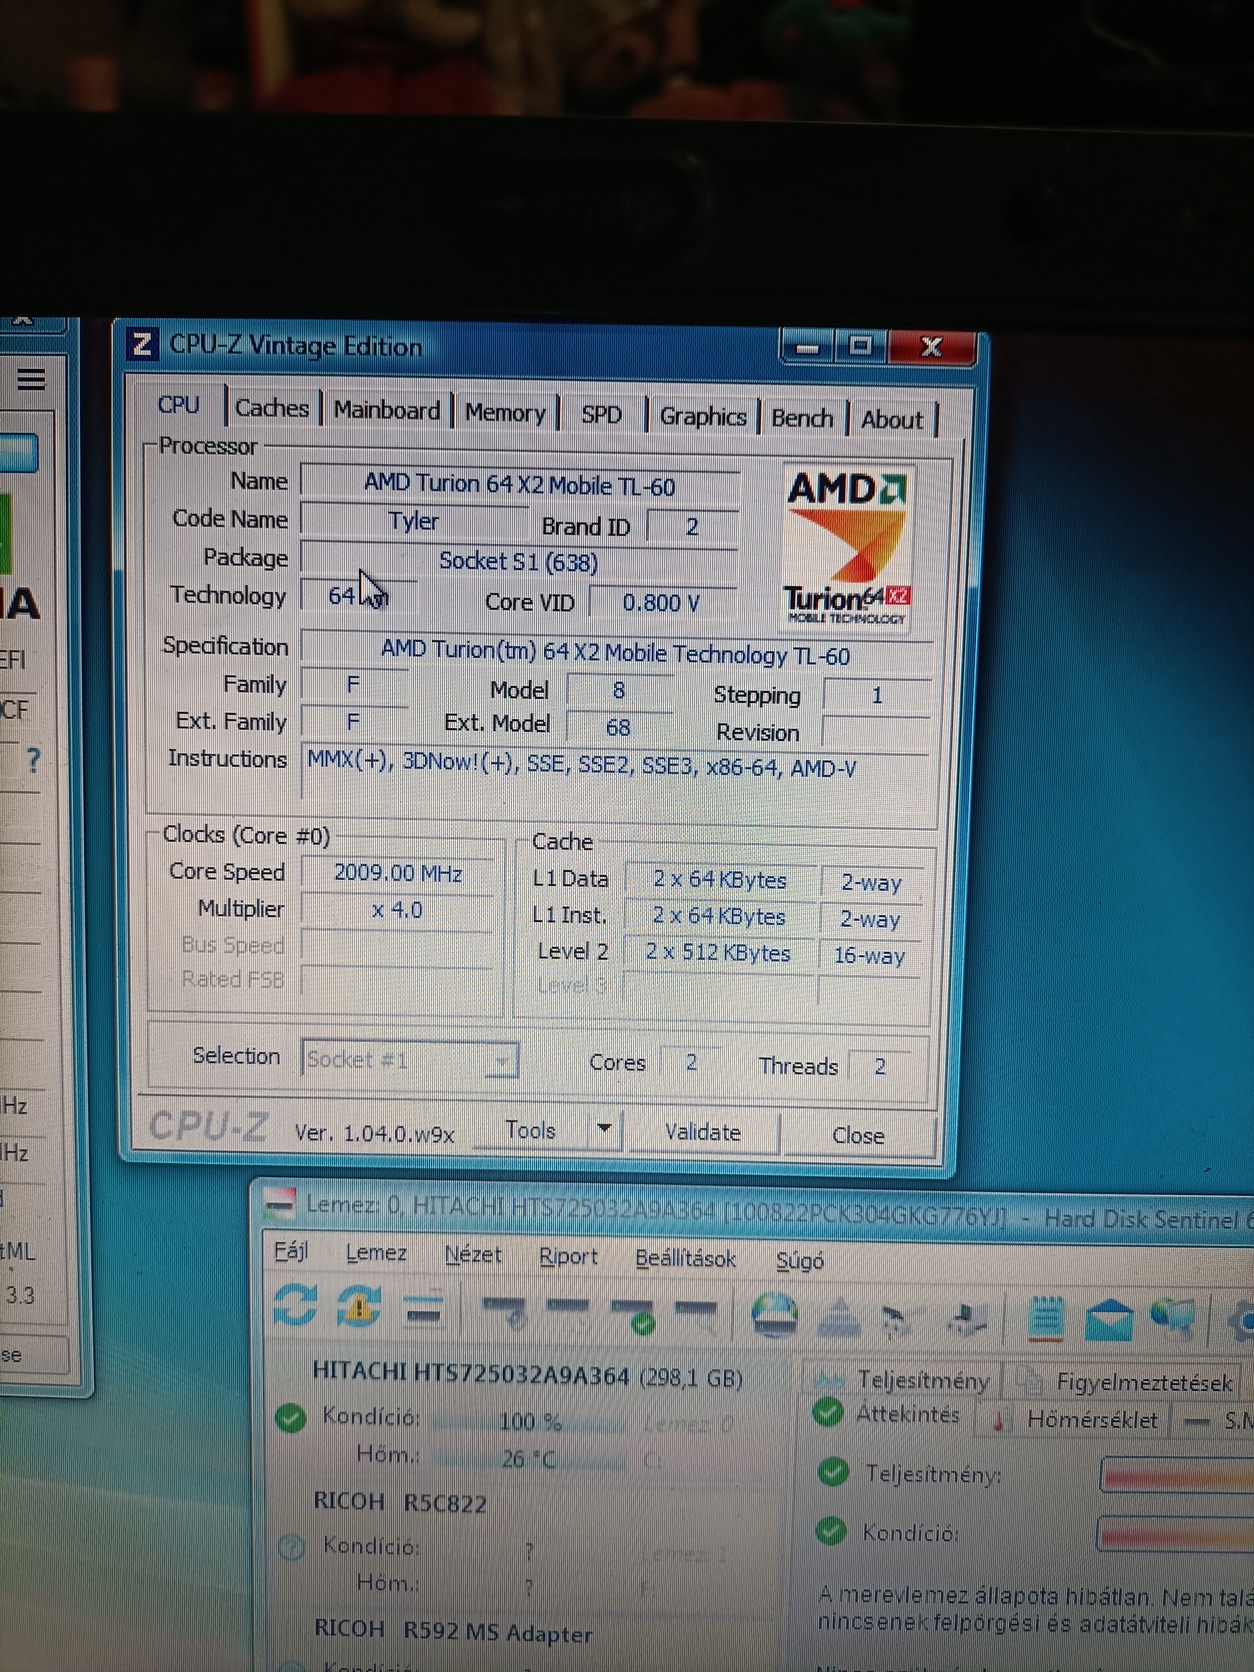This screenshot has height=1672, width=1254.
Task: Click the Teljesítmény progress bar on the right
Action: pyautogui.click(x=1177, y=1477)
